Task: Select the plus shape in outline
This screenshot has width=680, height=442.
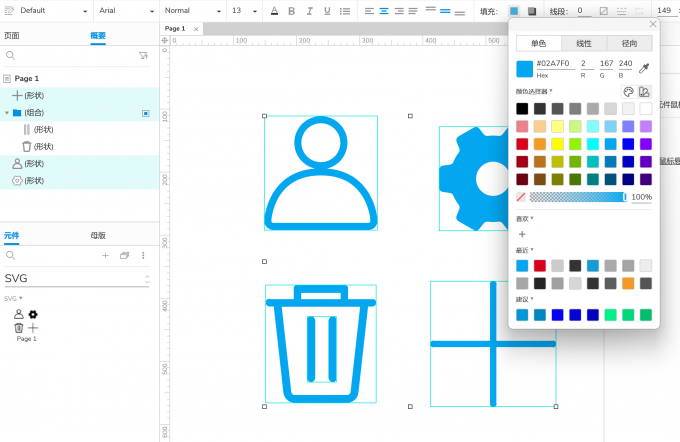Action: 79,95
